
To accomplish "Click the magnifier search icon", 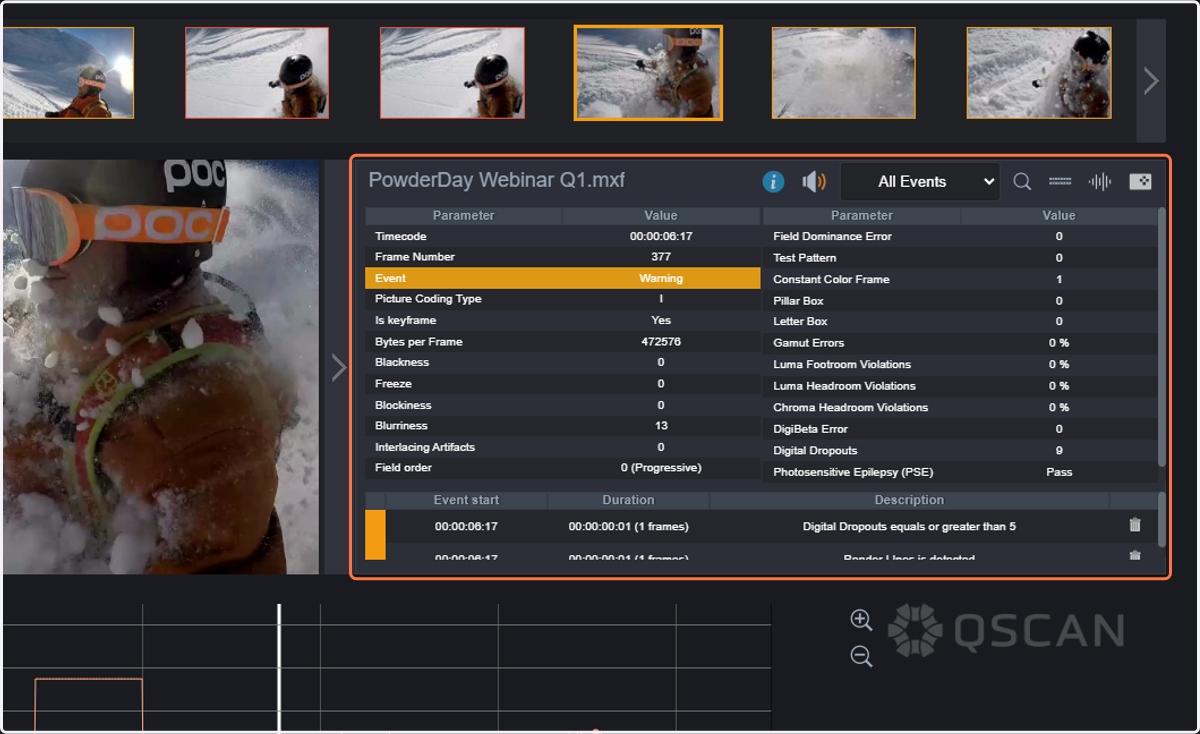I will coord(1022,181).
